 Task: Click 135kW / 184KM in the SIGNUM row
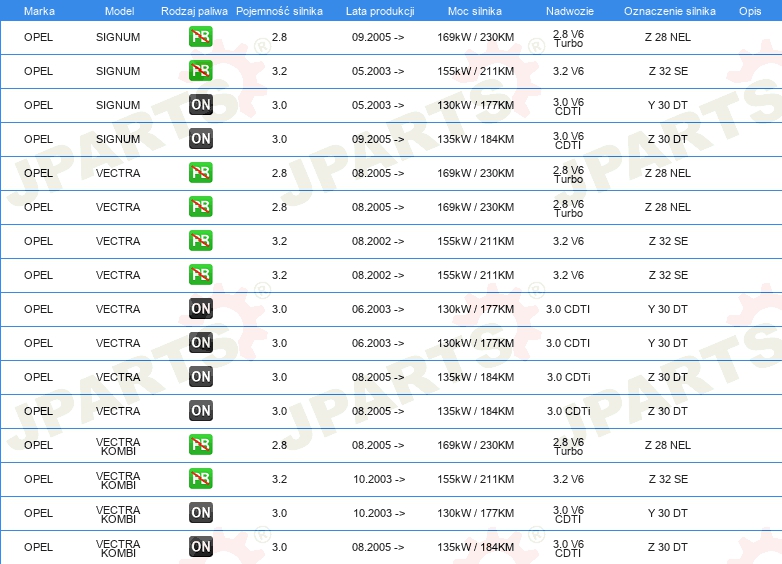click(x=475, y=139)
